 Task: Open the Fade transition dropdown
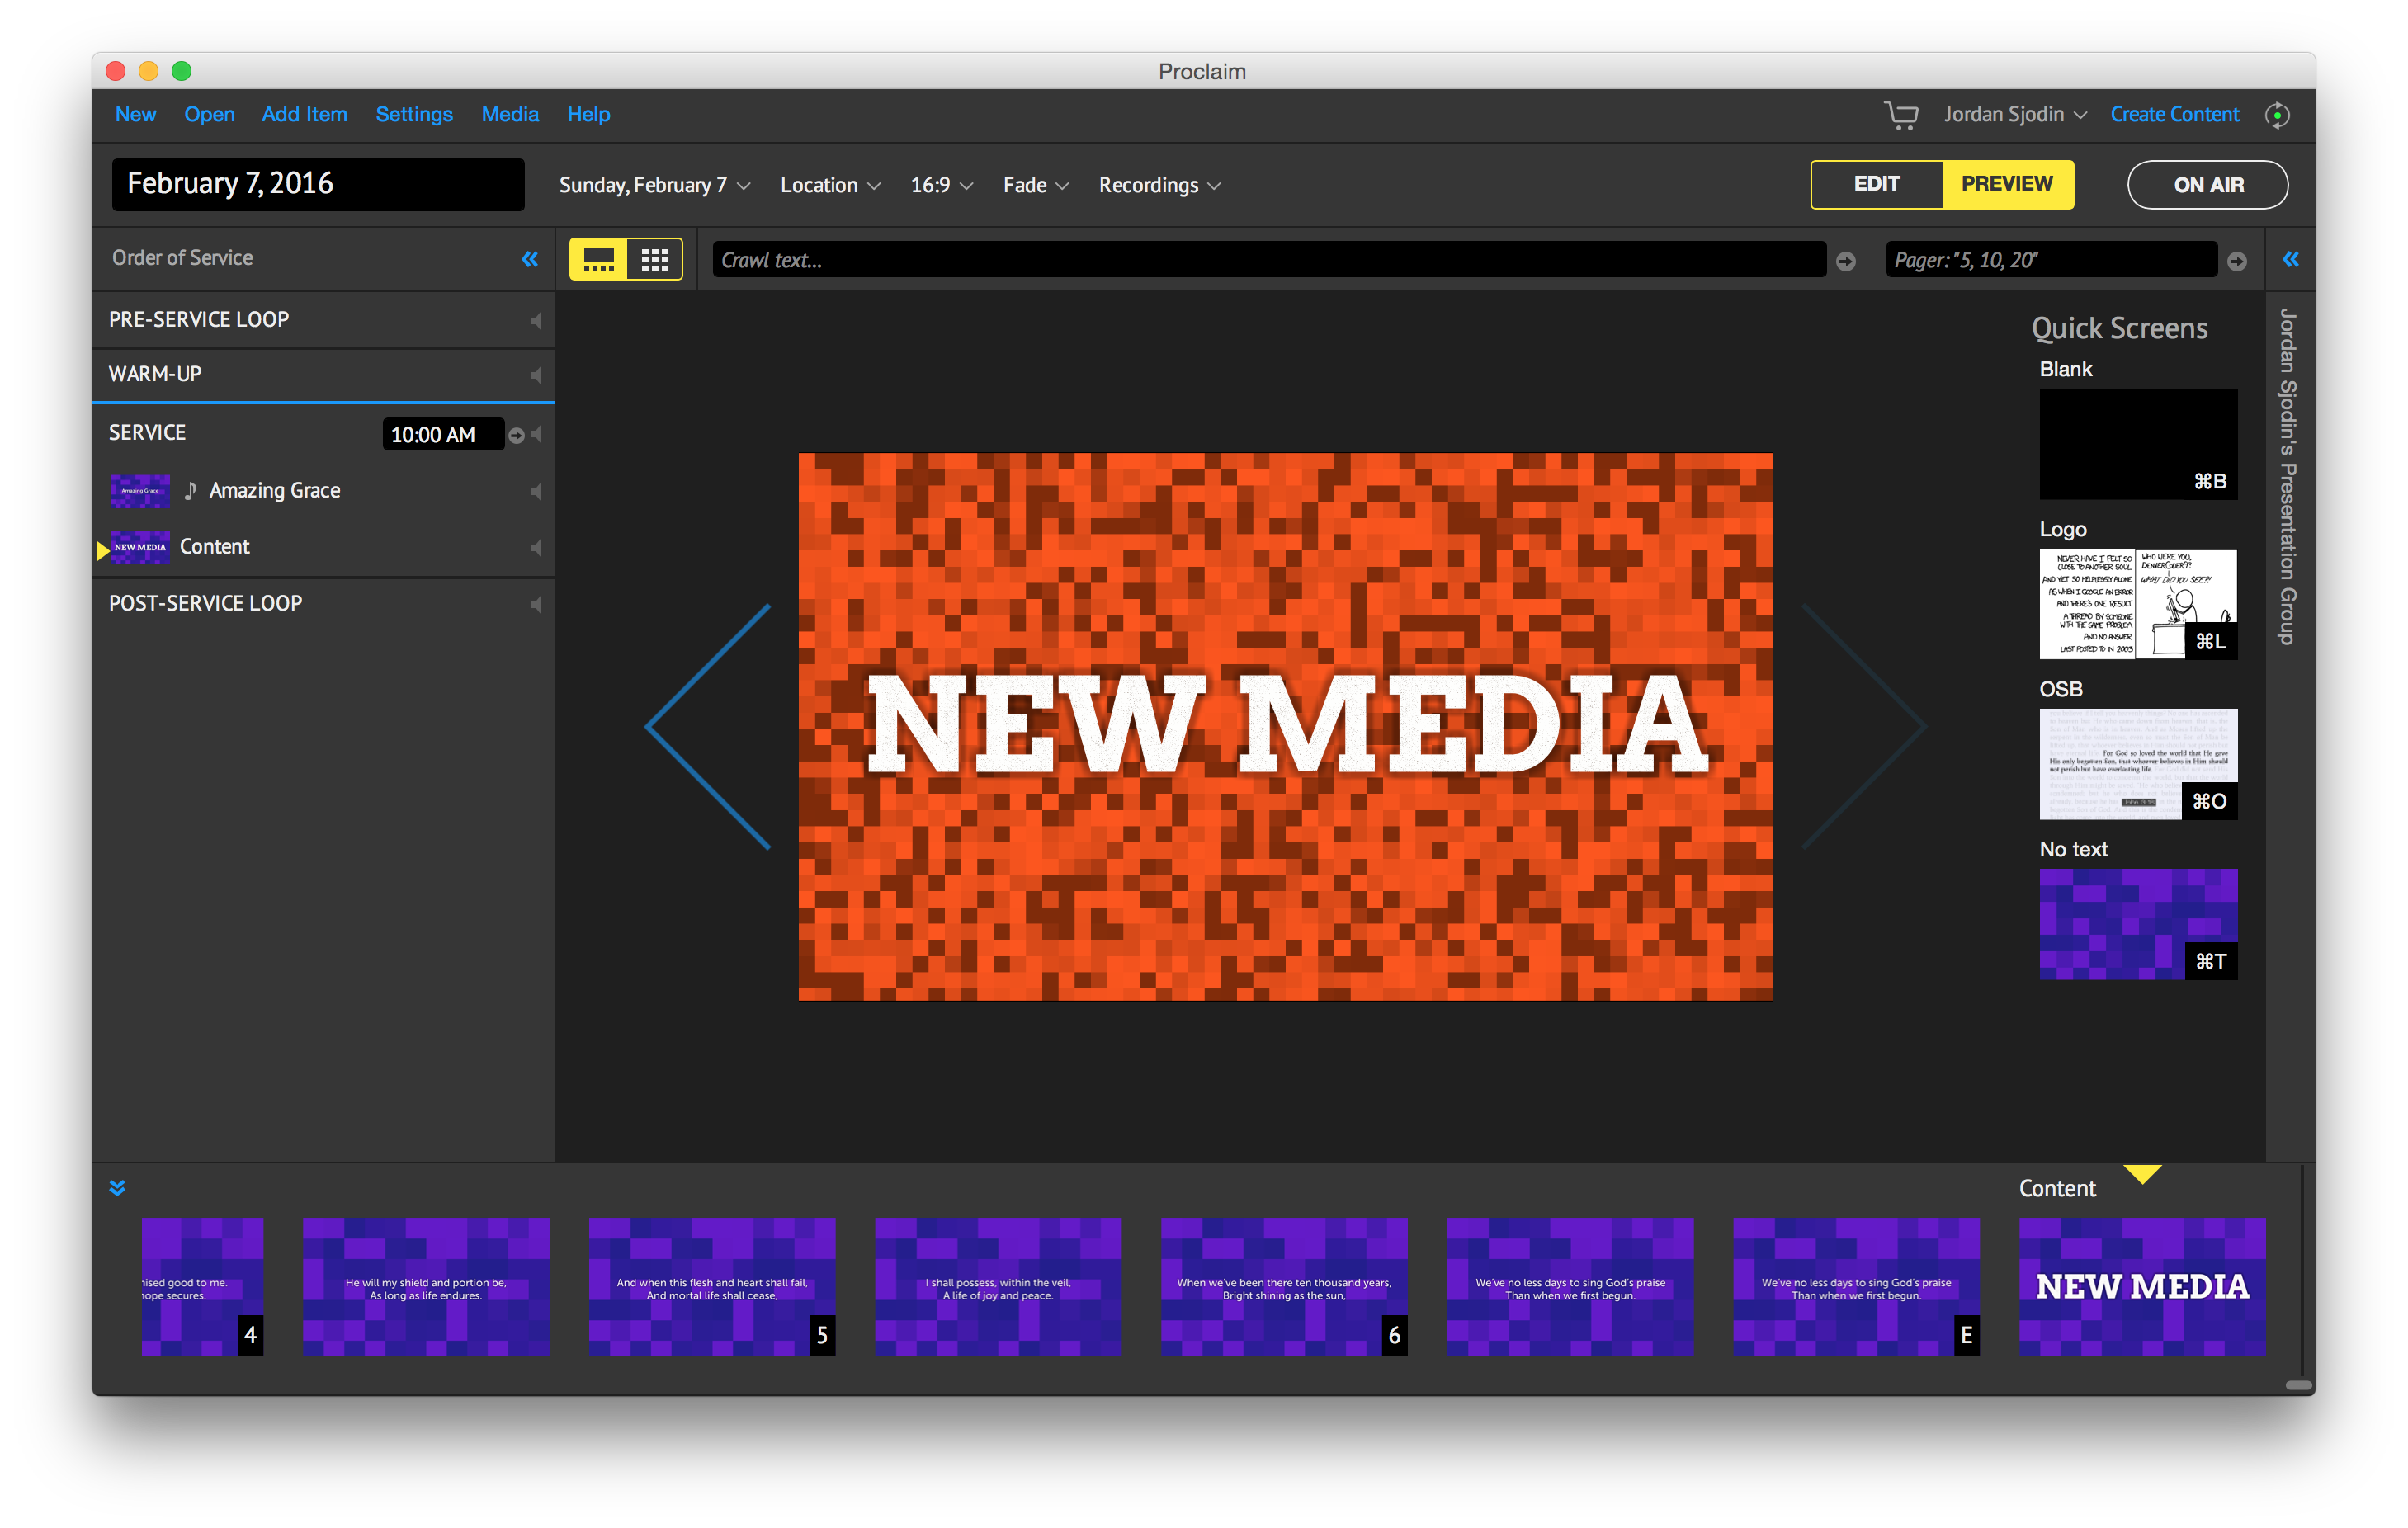tap(1035, 186)
